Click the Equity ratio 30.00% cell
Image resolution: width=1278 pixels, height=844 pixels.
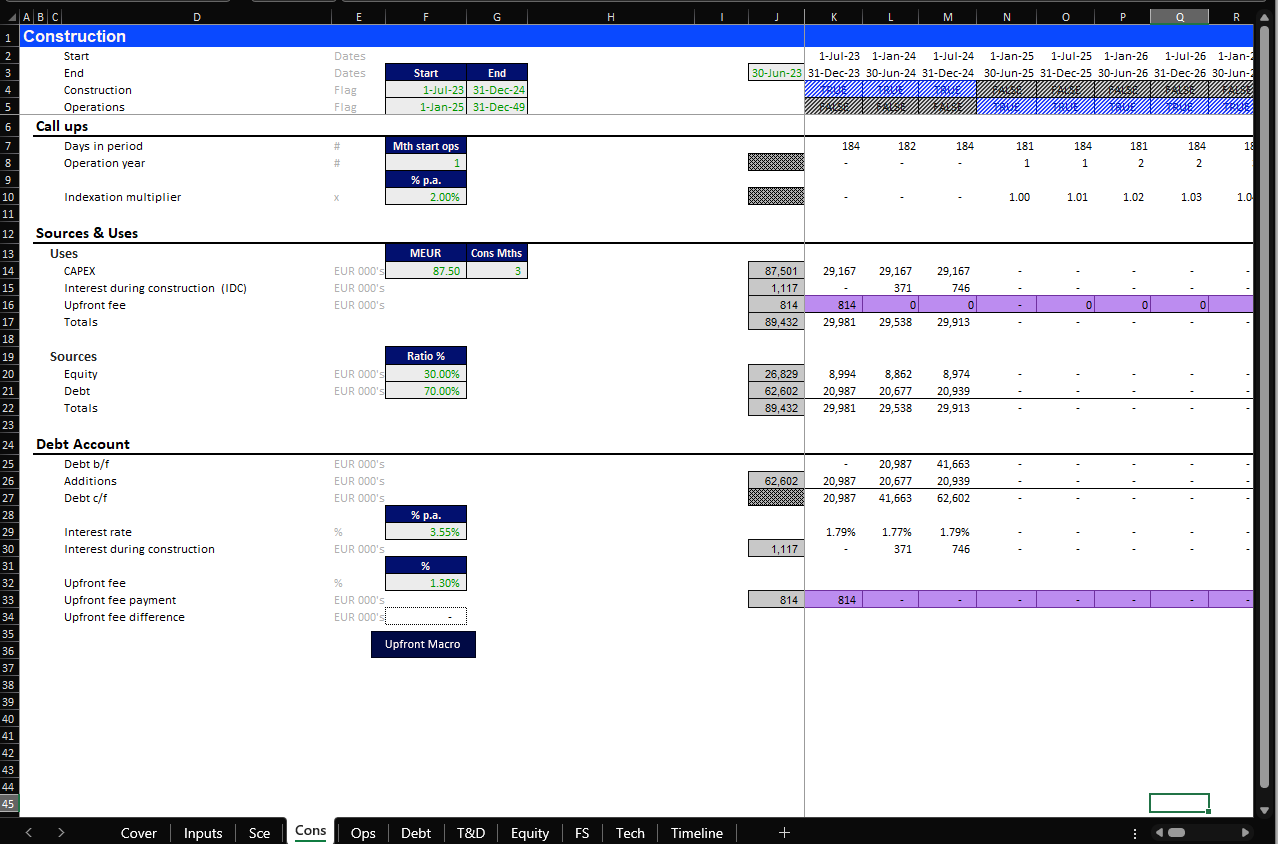point(425,374)
